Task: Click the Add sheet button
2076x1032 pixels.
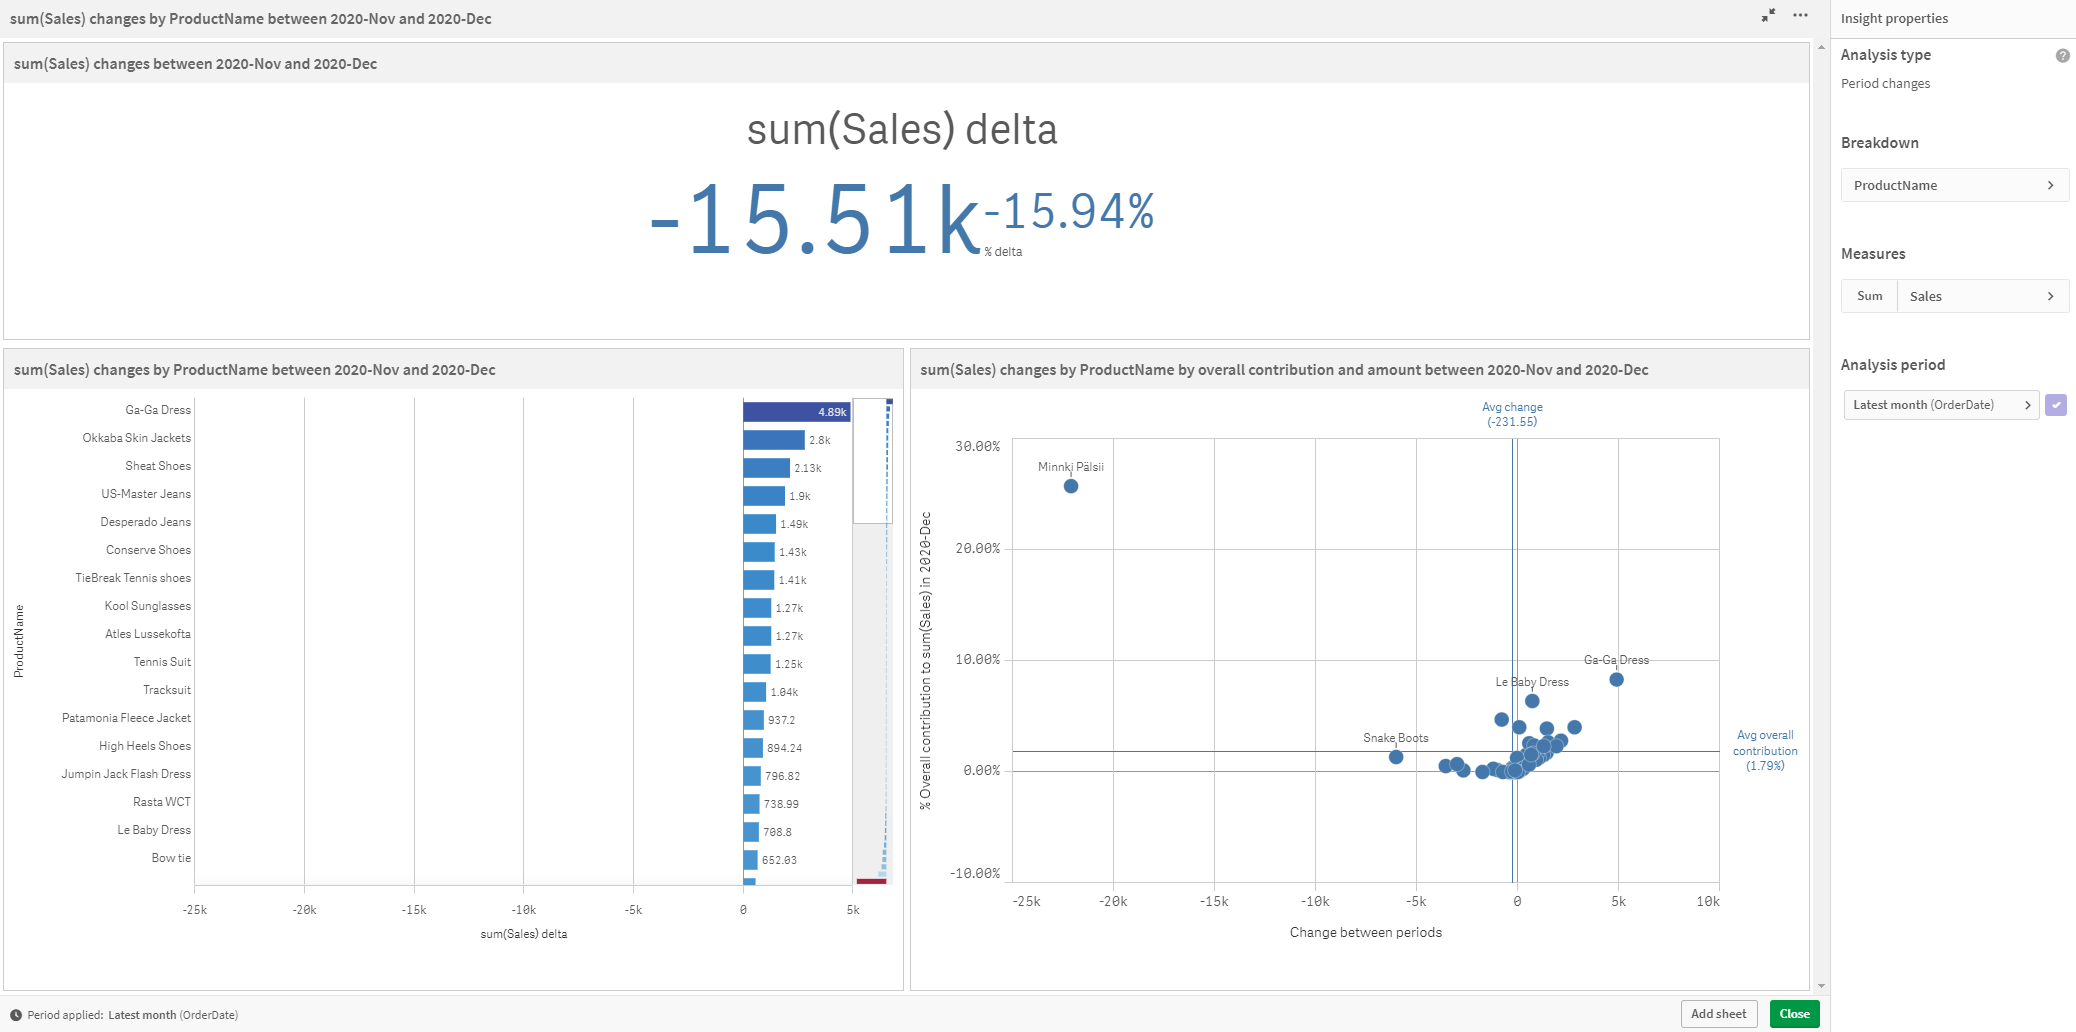Action: 1718,1014
